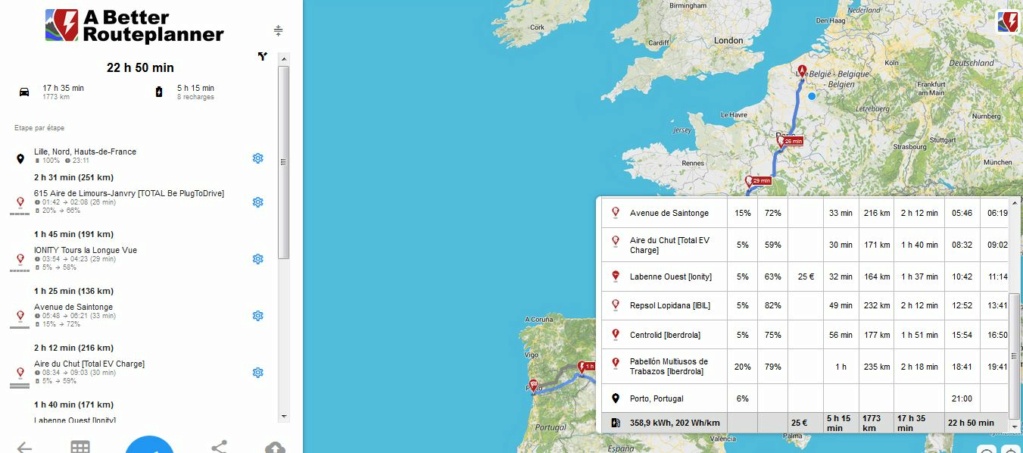The image size is (1023, 453).
Task: Click 'Pabellón Multiusos de Trabazos' table row
Action: pyautogui.click(x=804, y=367)
